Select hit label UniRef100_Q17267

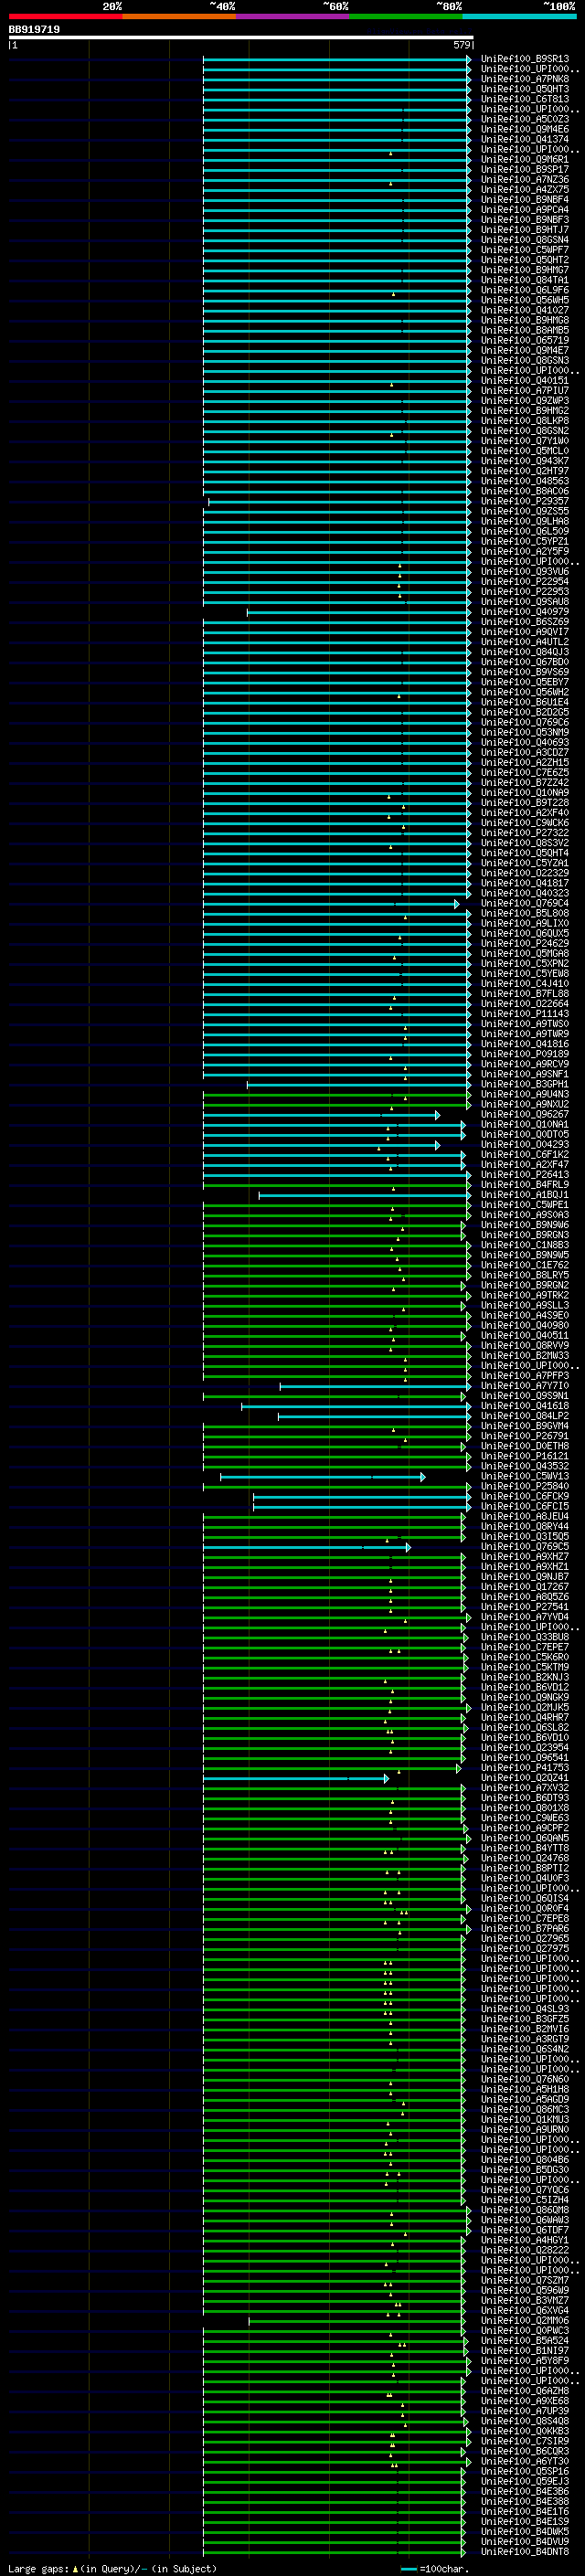tap(525, 1586)
